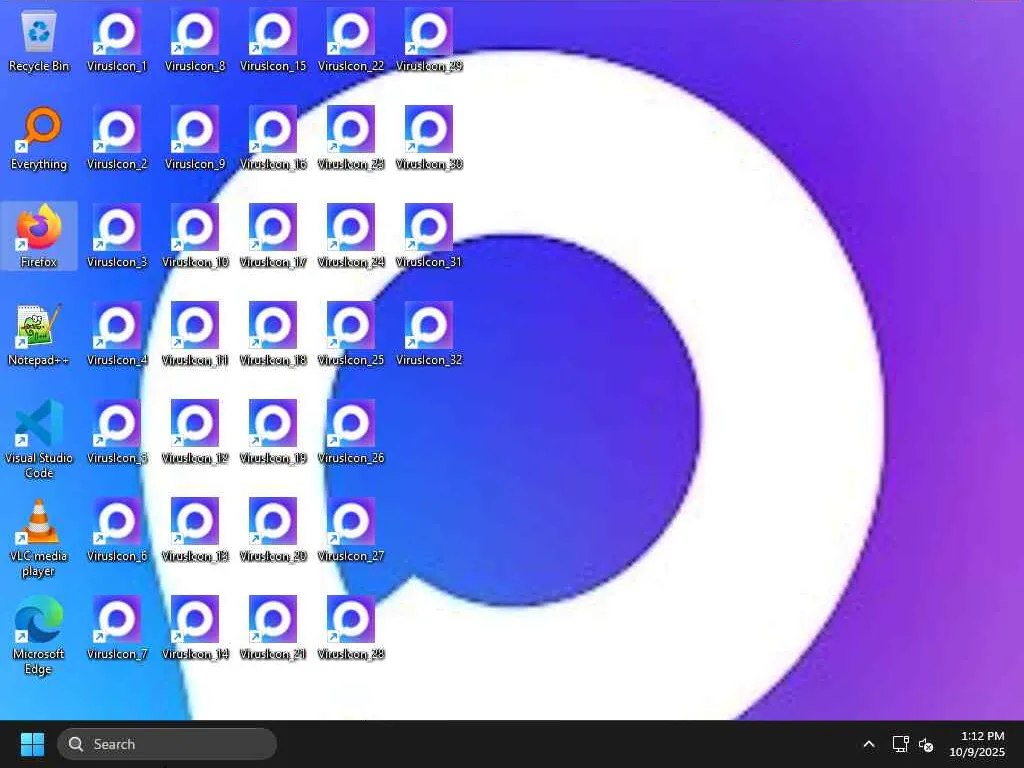The height and width of the screenshot is (768, 1024).
Task: Select the VirusIcon_8 shortcut
Action: tap(195, 40)
